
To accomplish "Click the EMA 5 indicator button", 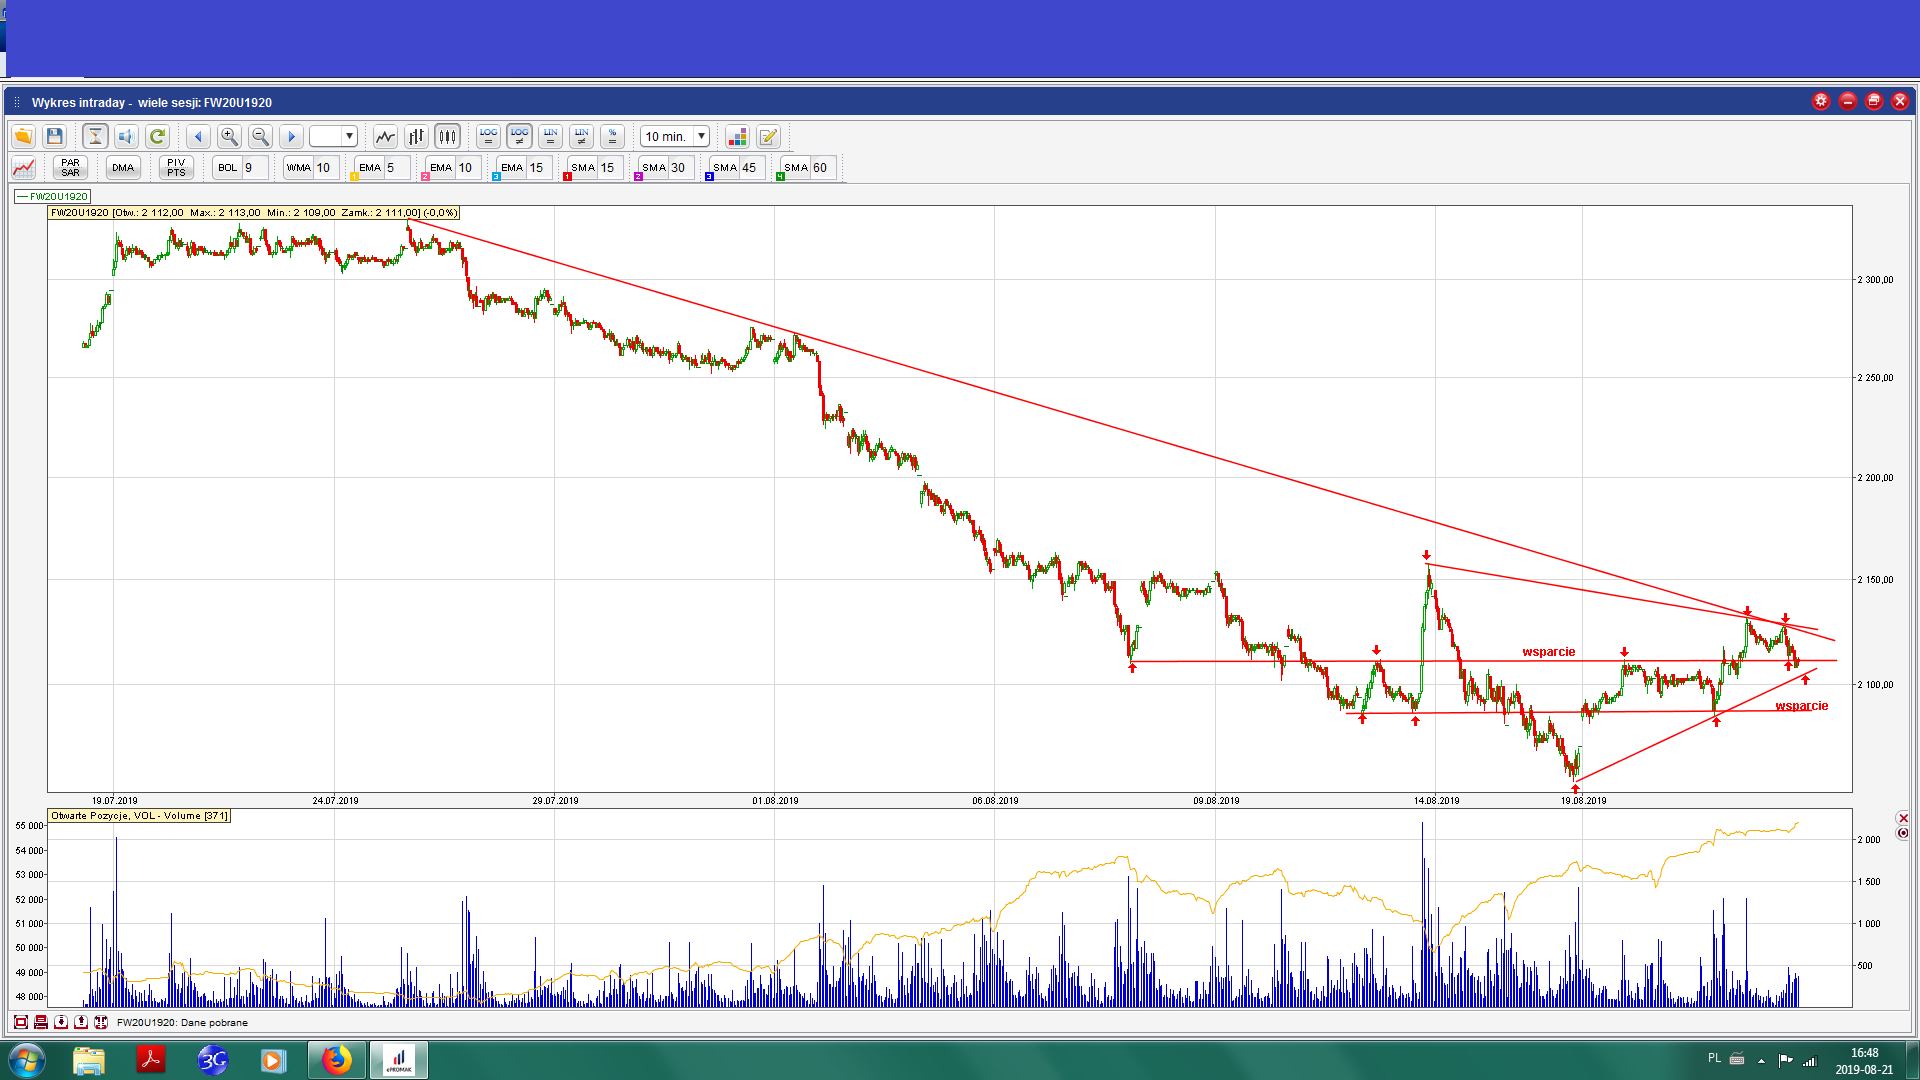I will point(370,168).
